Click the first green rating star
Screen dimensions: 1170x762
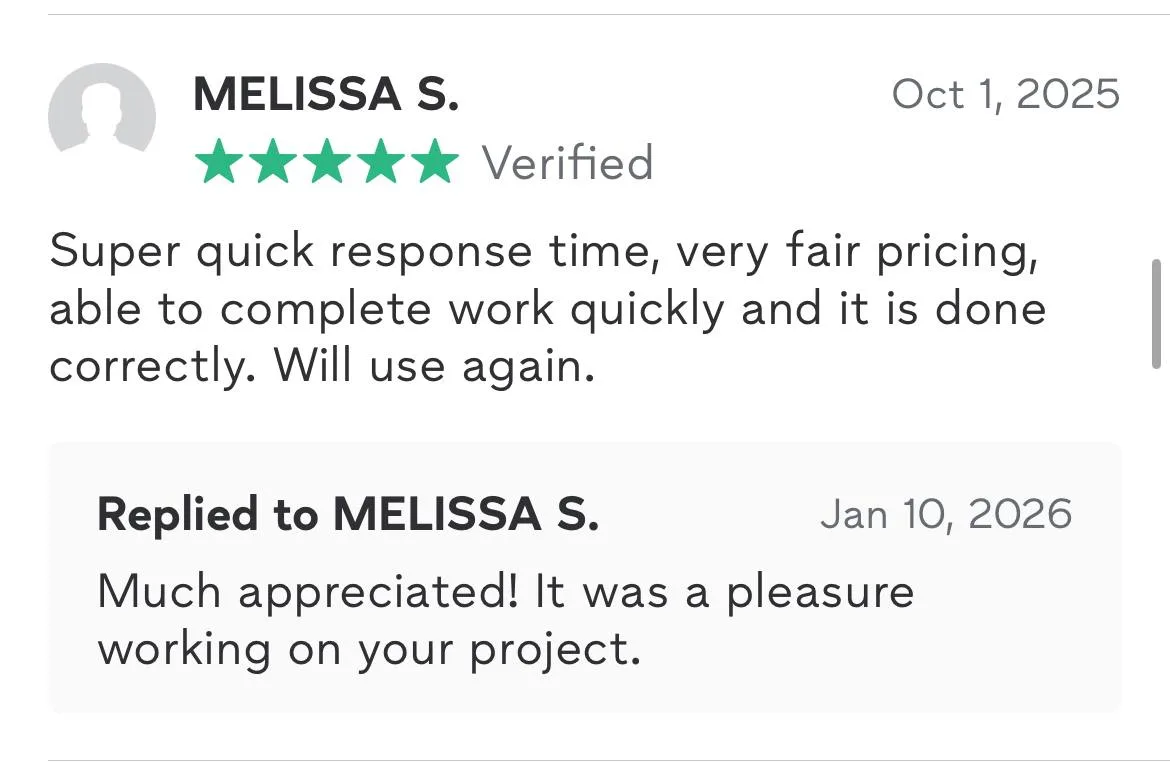(217, 163)
